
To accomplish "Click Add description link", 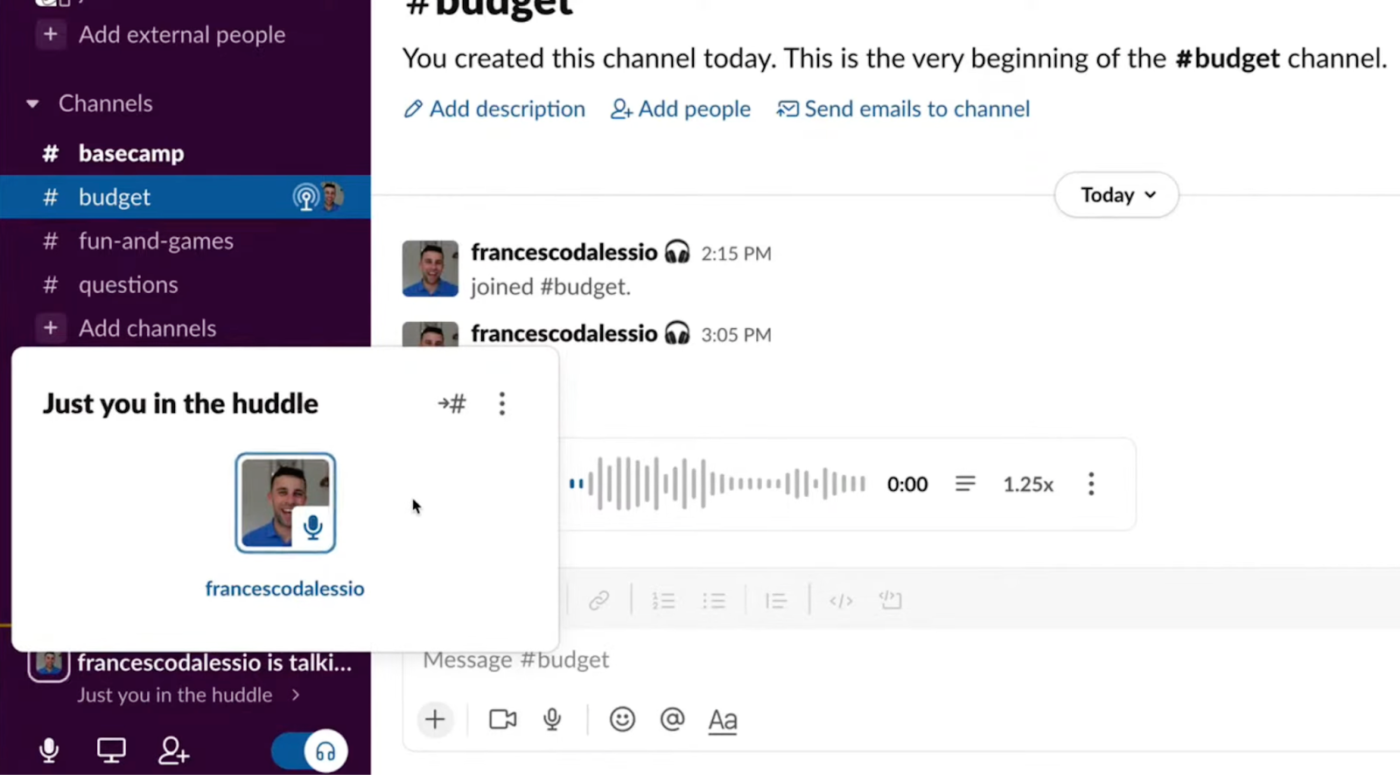I will pos(494,109).
